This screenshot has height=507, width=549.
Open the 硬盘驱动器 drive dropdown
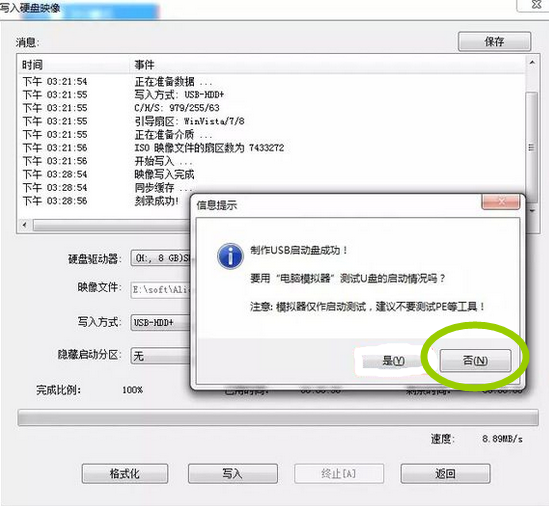[161, 258]
